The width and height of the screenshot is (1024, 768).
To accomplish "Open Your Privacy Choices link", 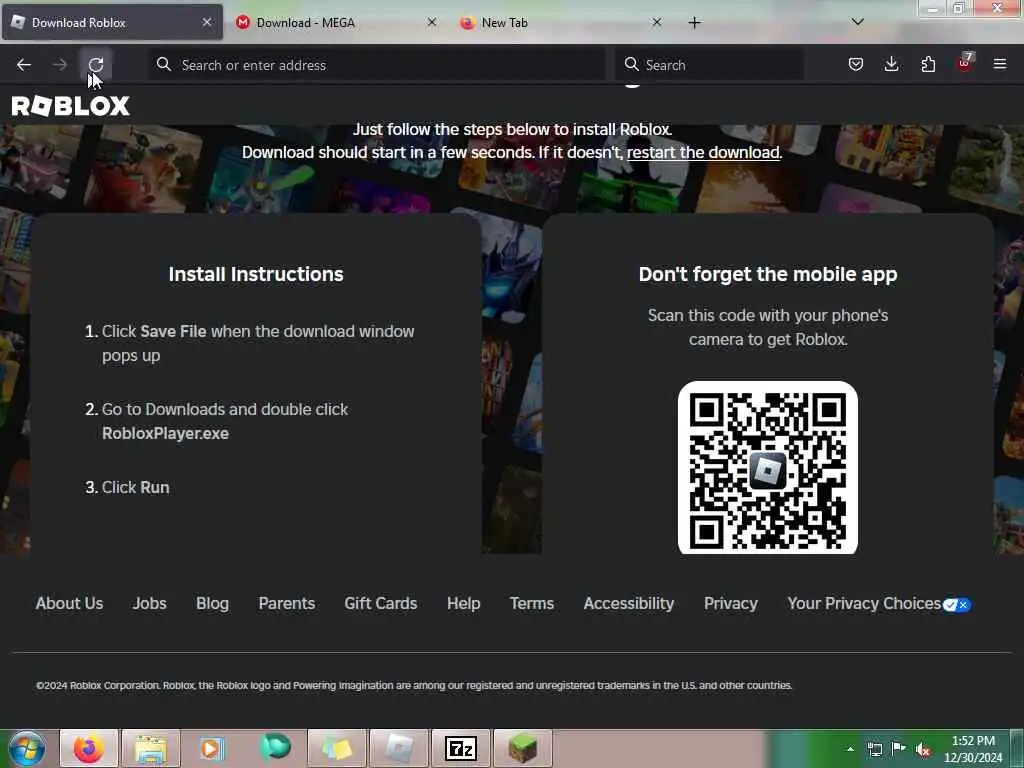I will (879, 603).
